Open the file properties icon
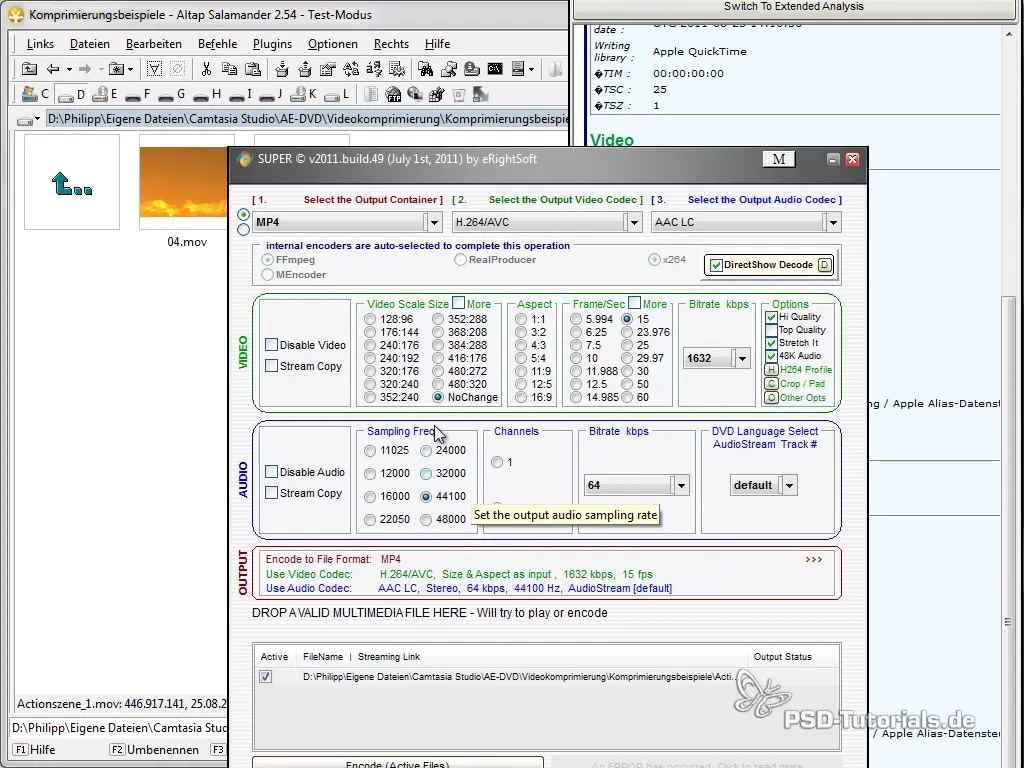 [328, 69]
